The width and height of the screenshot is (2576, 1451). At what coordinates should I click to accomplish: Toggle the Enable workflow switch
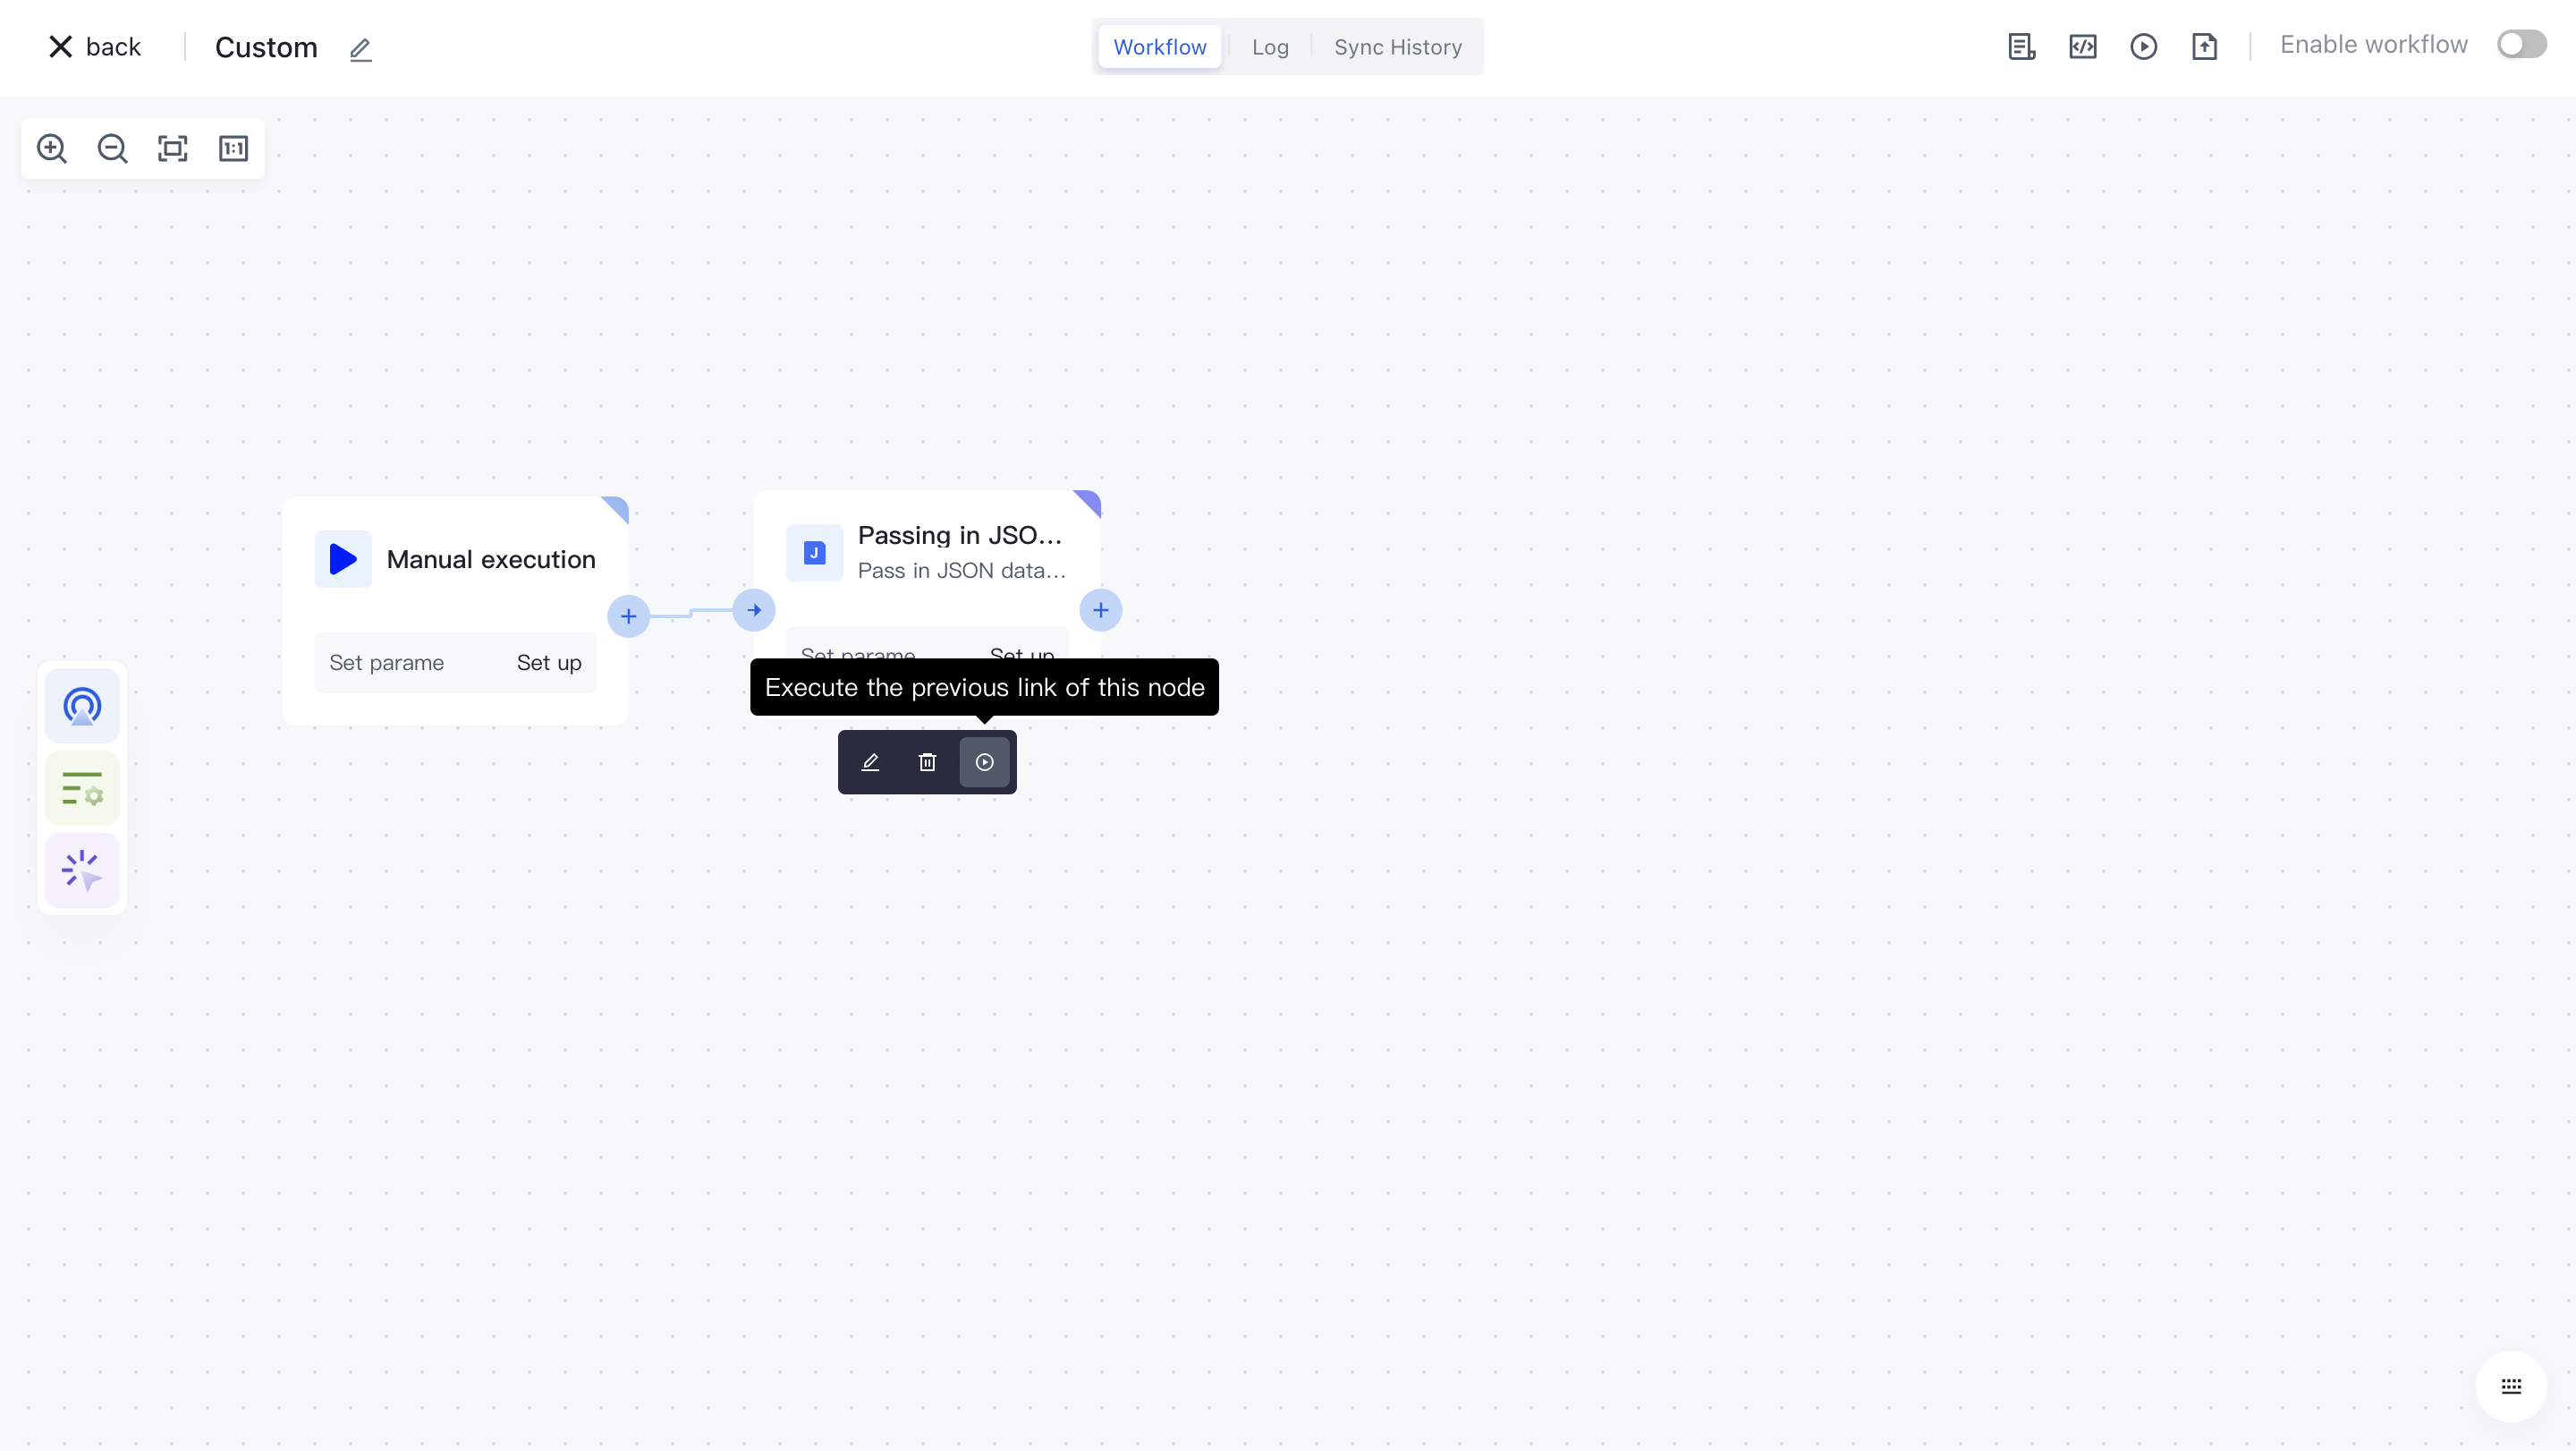pos(2521,44)
